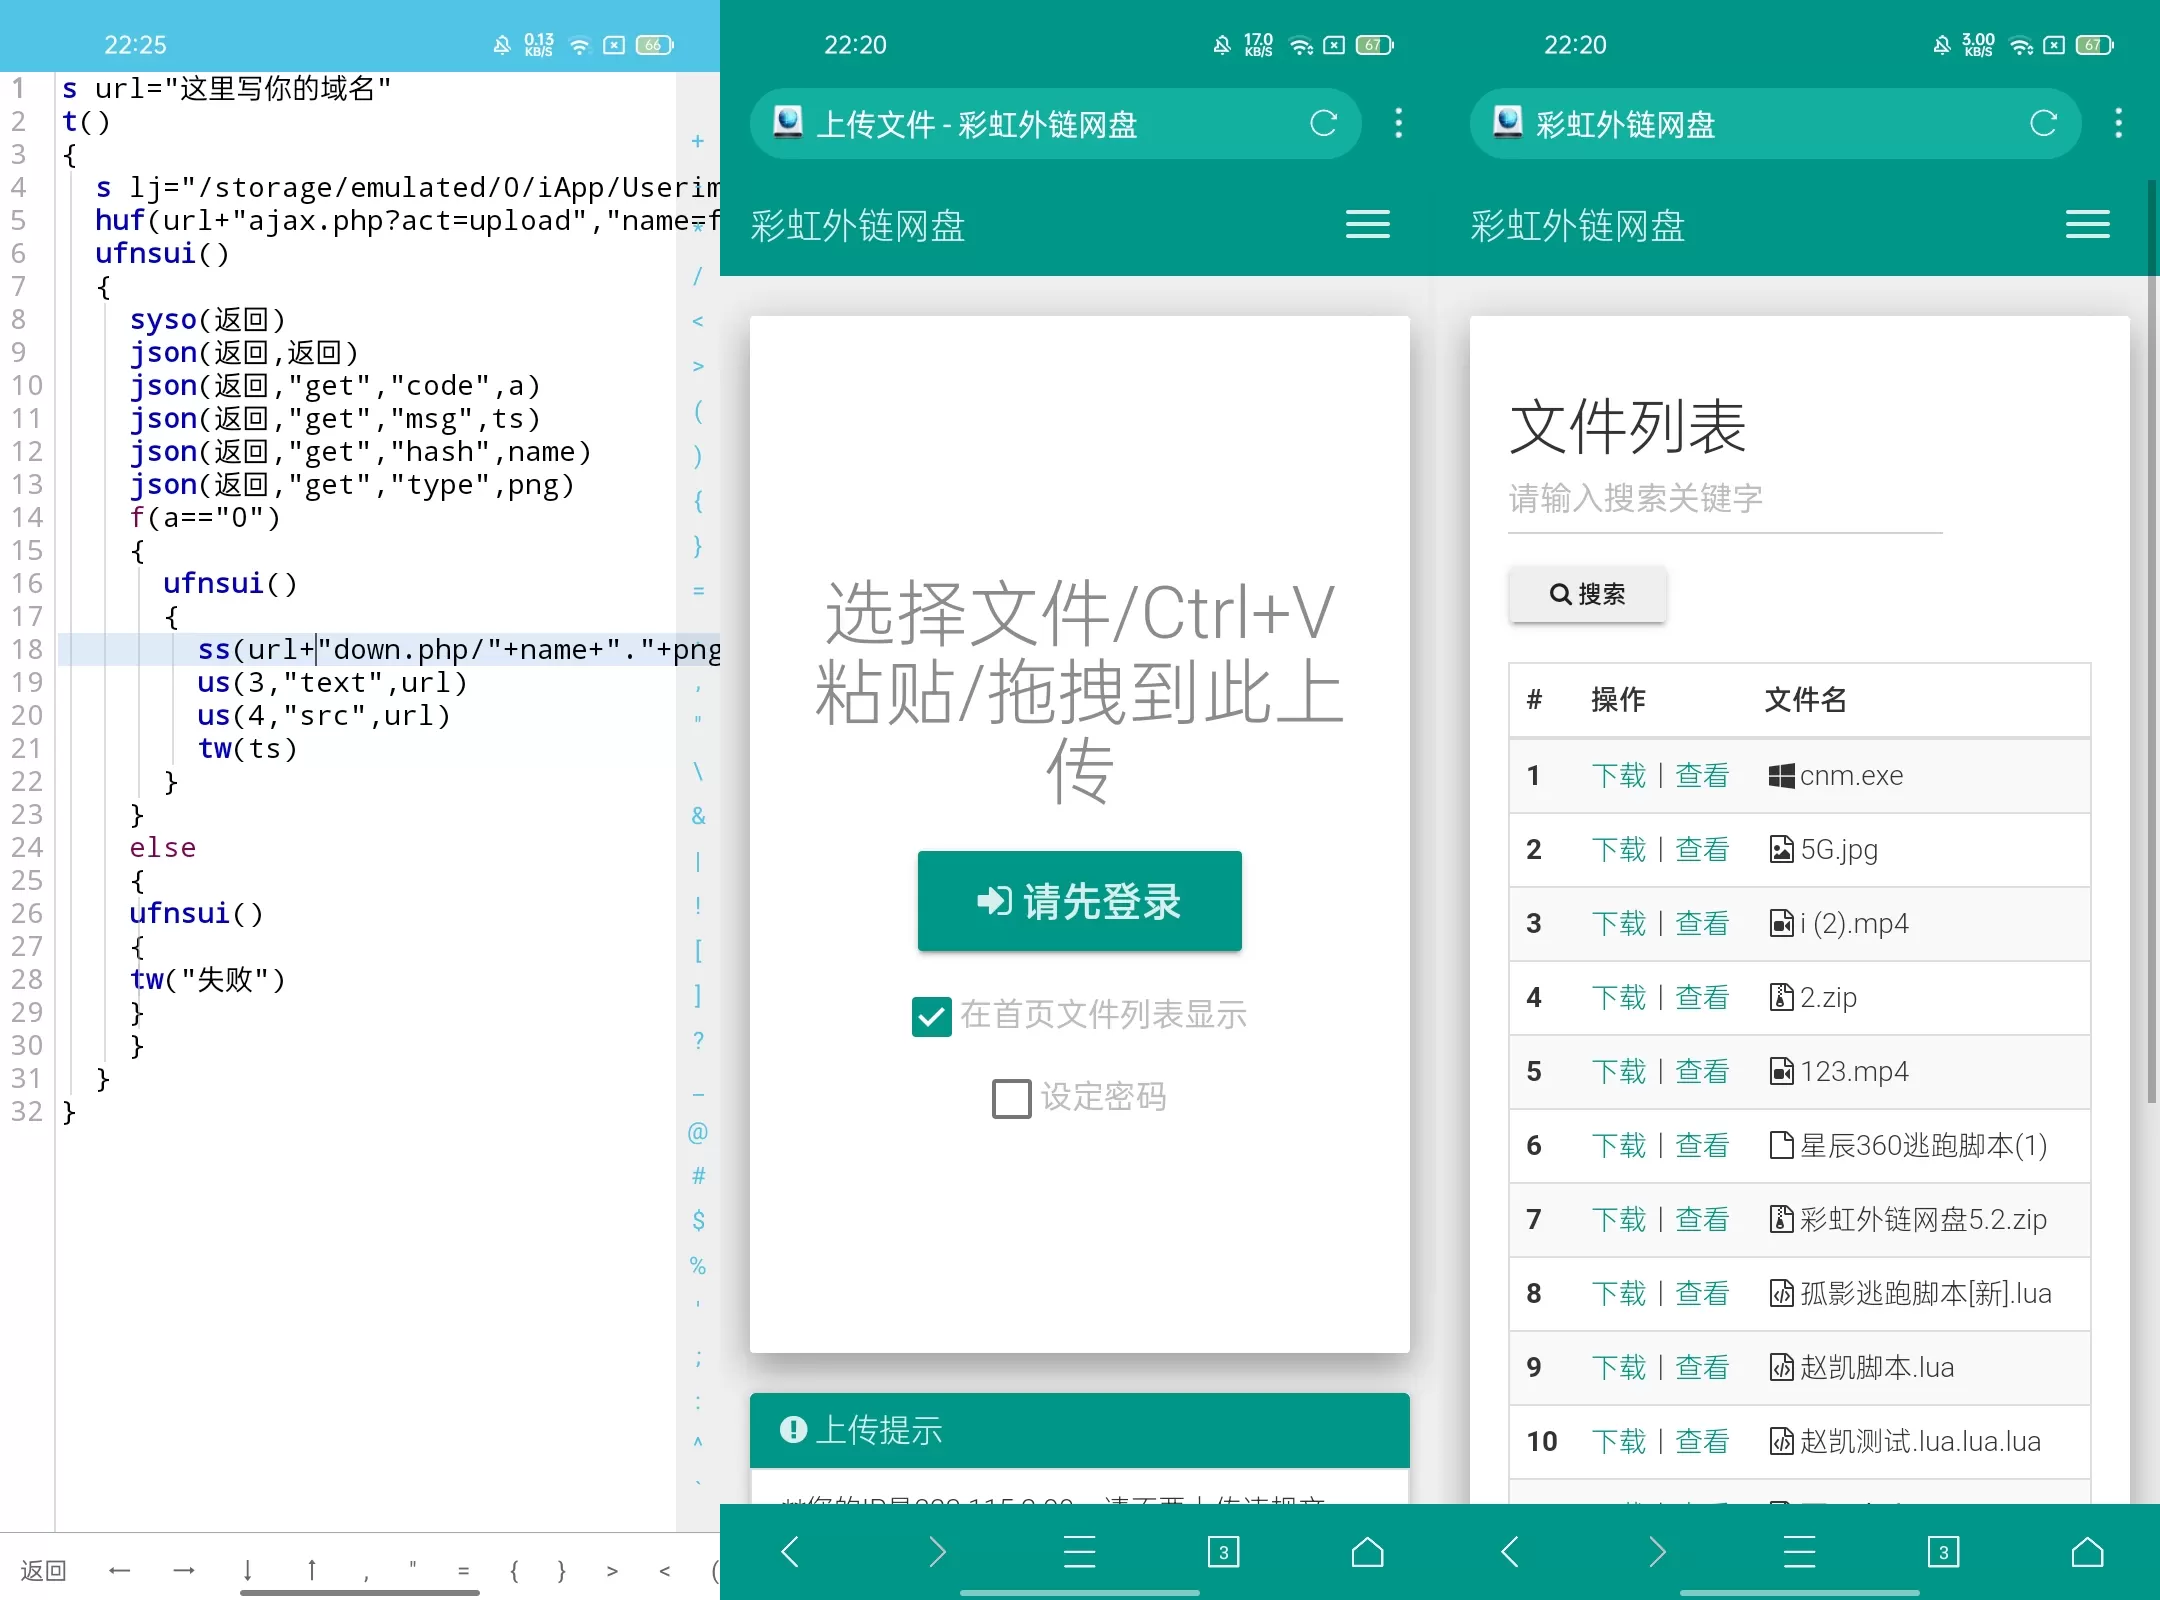The width and height of the screenshot is (2160, 1600).
Task: Tap address bar showing 彩虹外链网盘
Action: coord(1775,123)
